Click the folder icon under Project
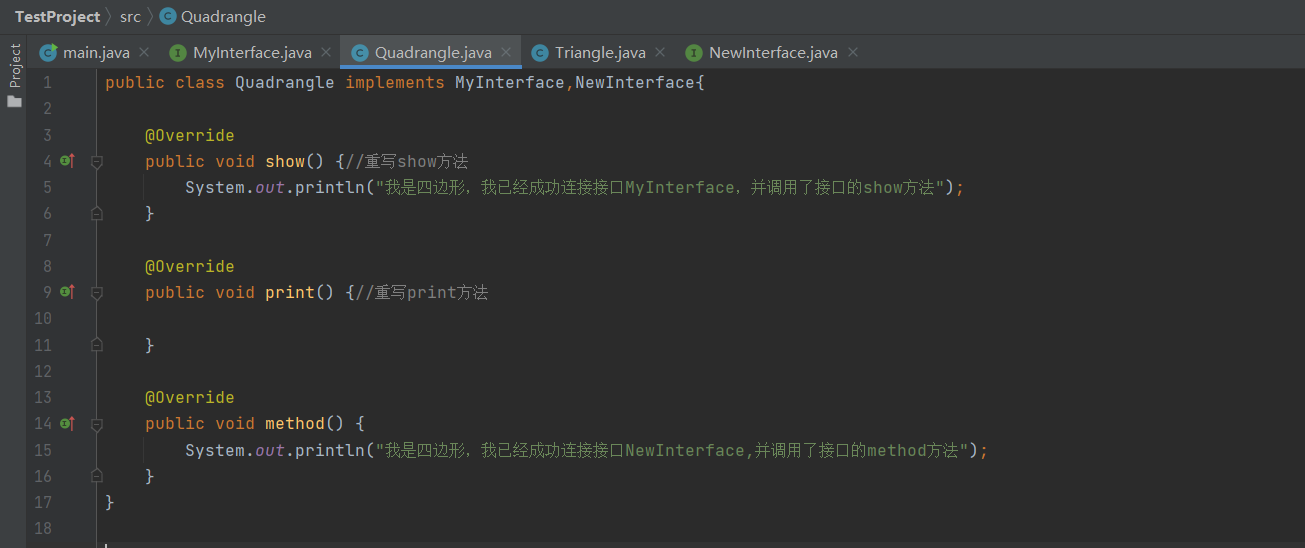Viewport: 1305px width, 548px height. [14, 101]
